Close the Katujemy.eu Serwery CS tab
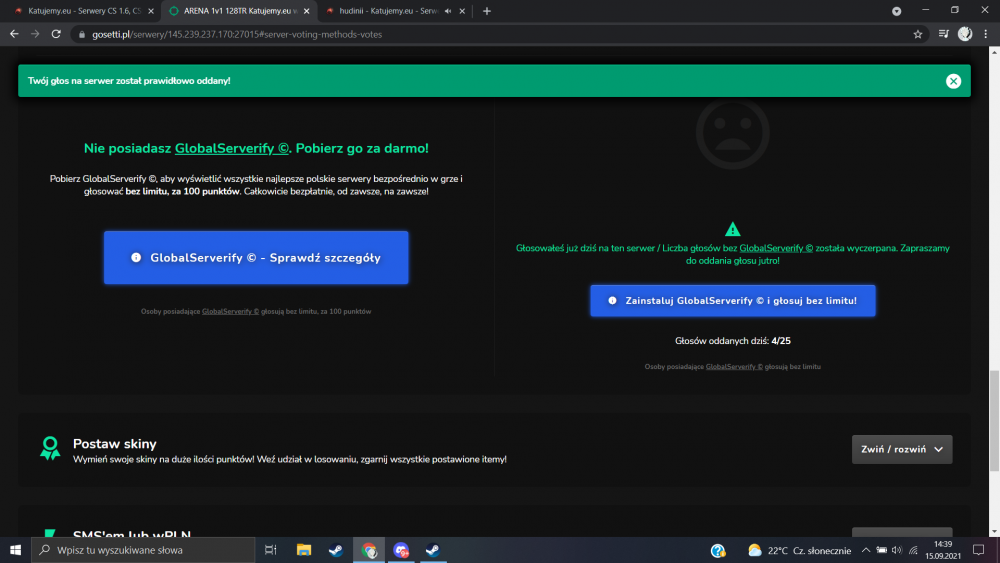The height and width of the screenshot is (563, 1000). (151, 11)
